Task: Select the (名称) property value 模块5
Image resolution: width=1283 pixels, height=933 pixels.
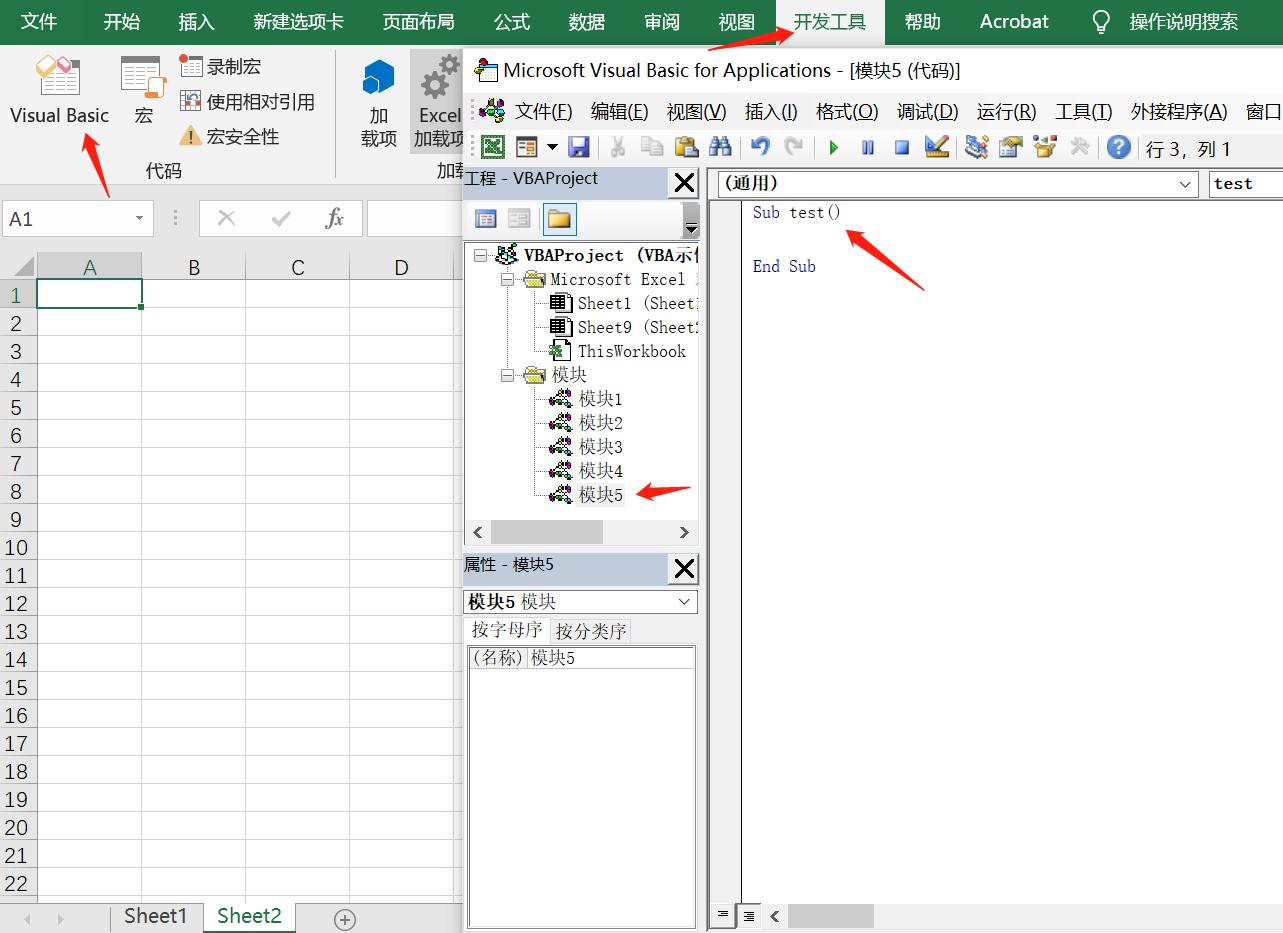Action: click(x=610, y=658)
